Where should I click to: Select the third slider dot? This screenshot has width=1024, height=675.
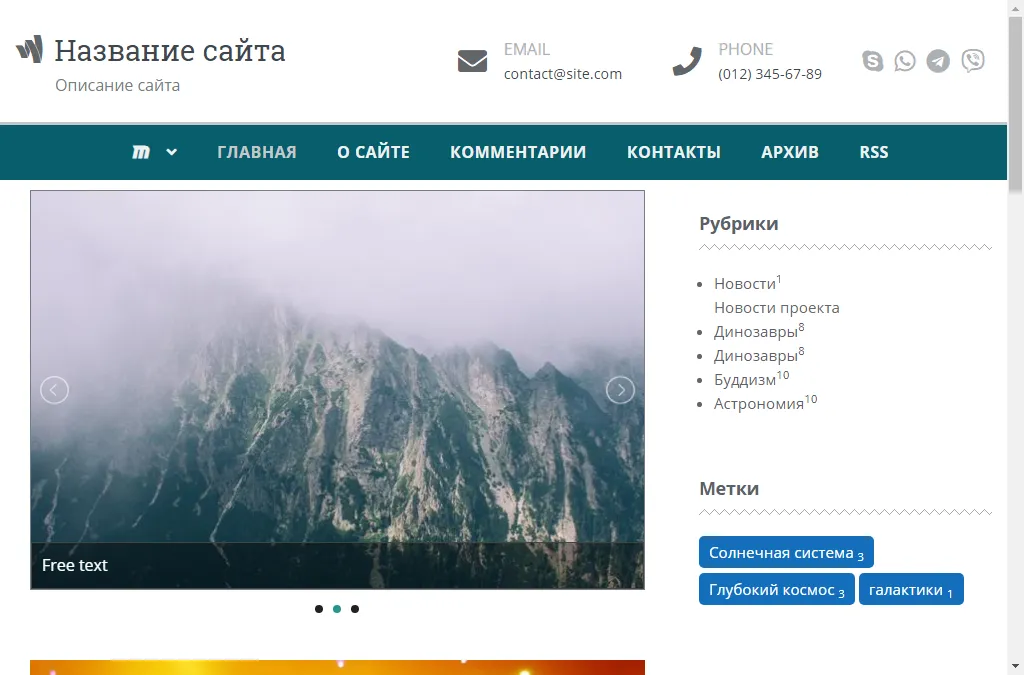click(x=355, y=609)
